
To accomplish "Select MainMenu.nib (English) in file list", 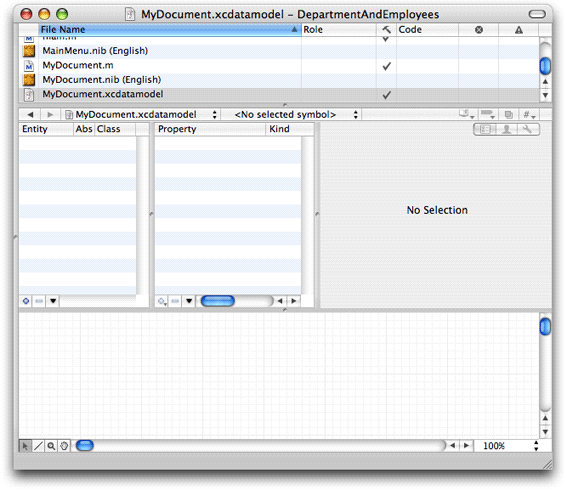I will tap(278, 51).
